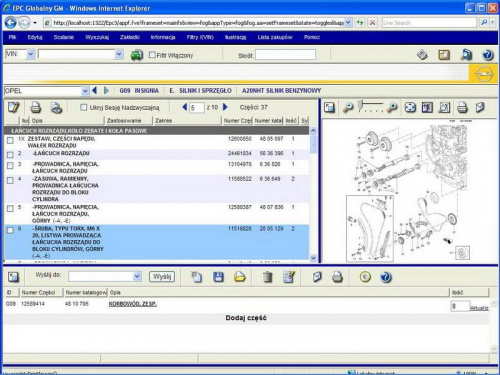Click the zoom out magnifier in illustration toolbar
500x375 pixels.
pyautogui.click(x=348, y=107)
